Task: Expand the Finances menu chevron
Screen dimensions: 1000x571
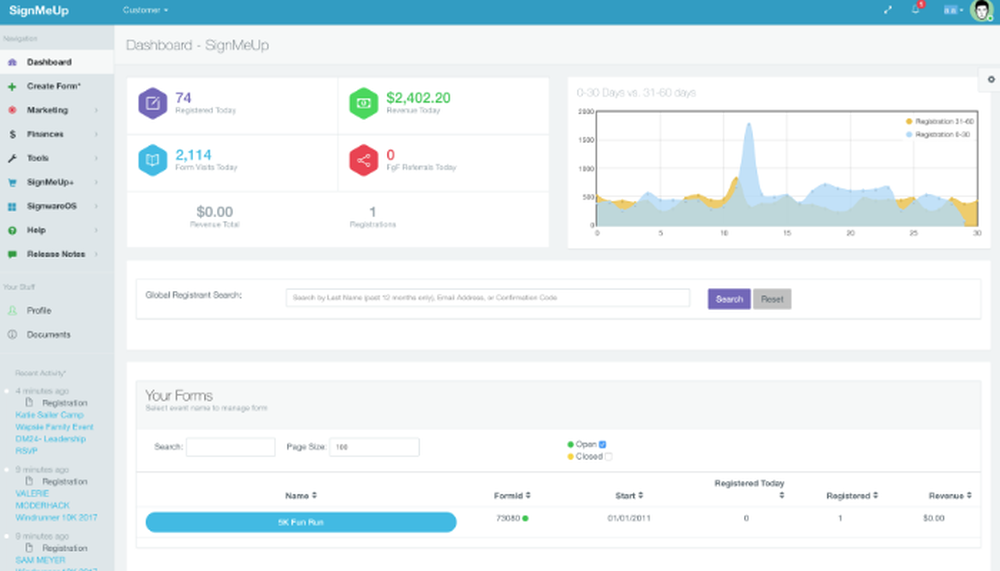Action: pos(96,135)
